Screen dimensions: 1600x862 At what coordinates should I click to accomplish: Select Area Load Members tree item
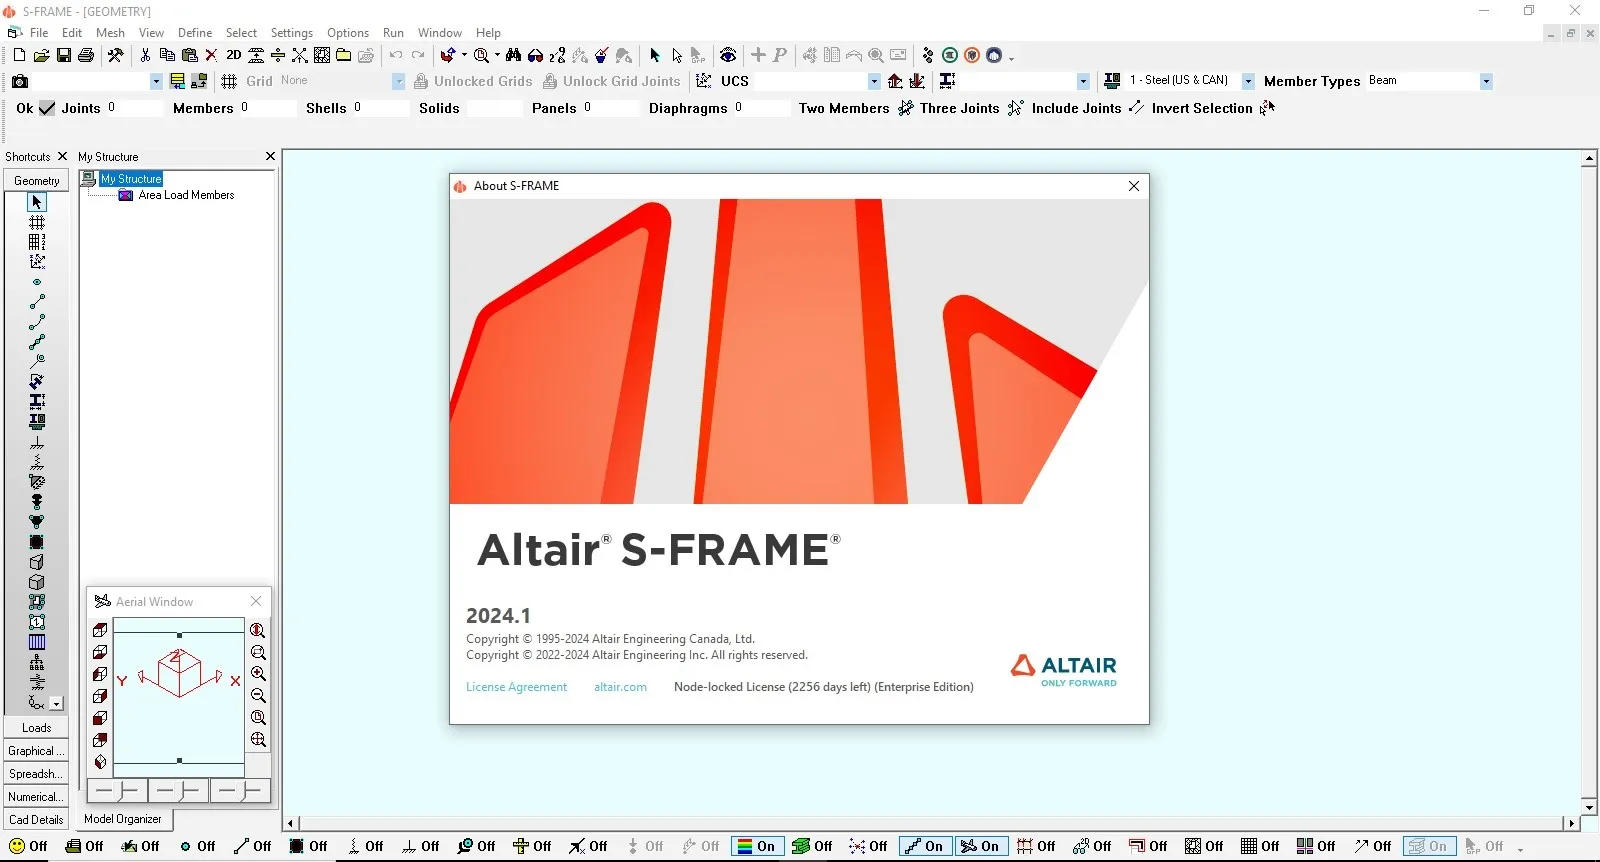click(186, 195)
